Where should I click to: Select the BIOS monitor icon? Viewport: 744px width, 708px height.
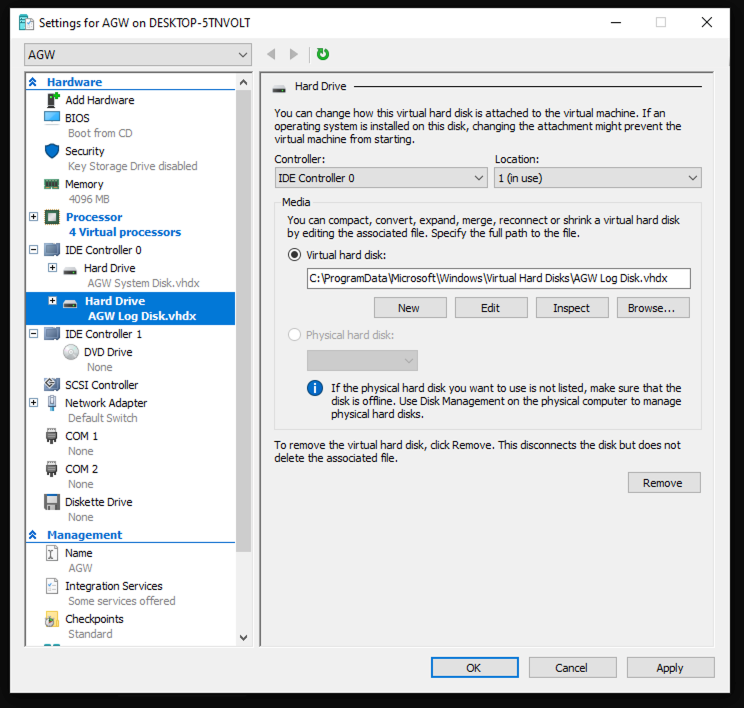(x=53, y=118)
